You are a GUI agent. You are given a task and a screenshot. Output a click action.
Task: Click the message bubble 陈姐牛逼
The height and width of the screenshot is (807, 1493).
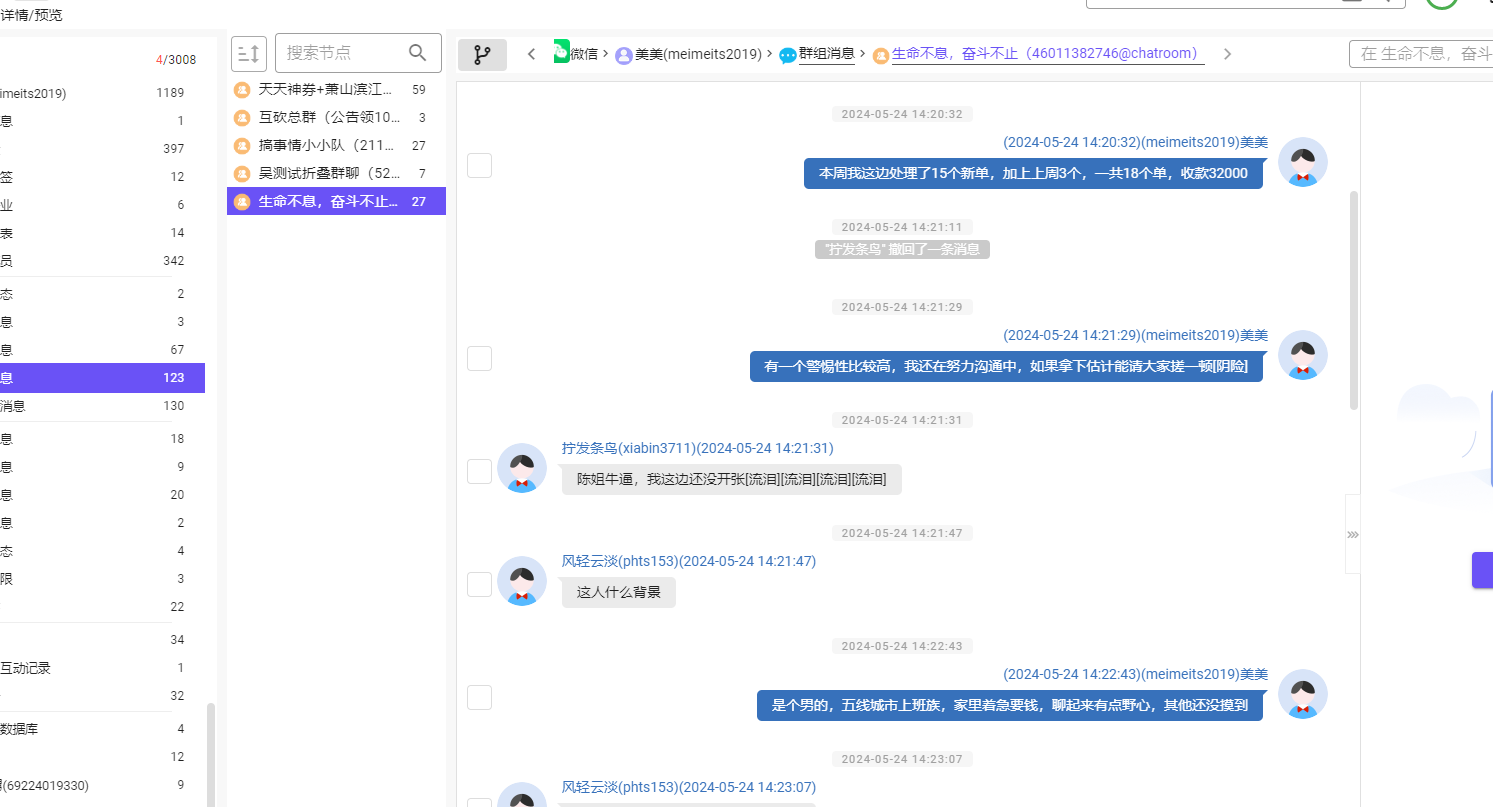(x=731, y=479)
